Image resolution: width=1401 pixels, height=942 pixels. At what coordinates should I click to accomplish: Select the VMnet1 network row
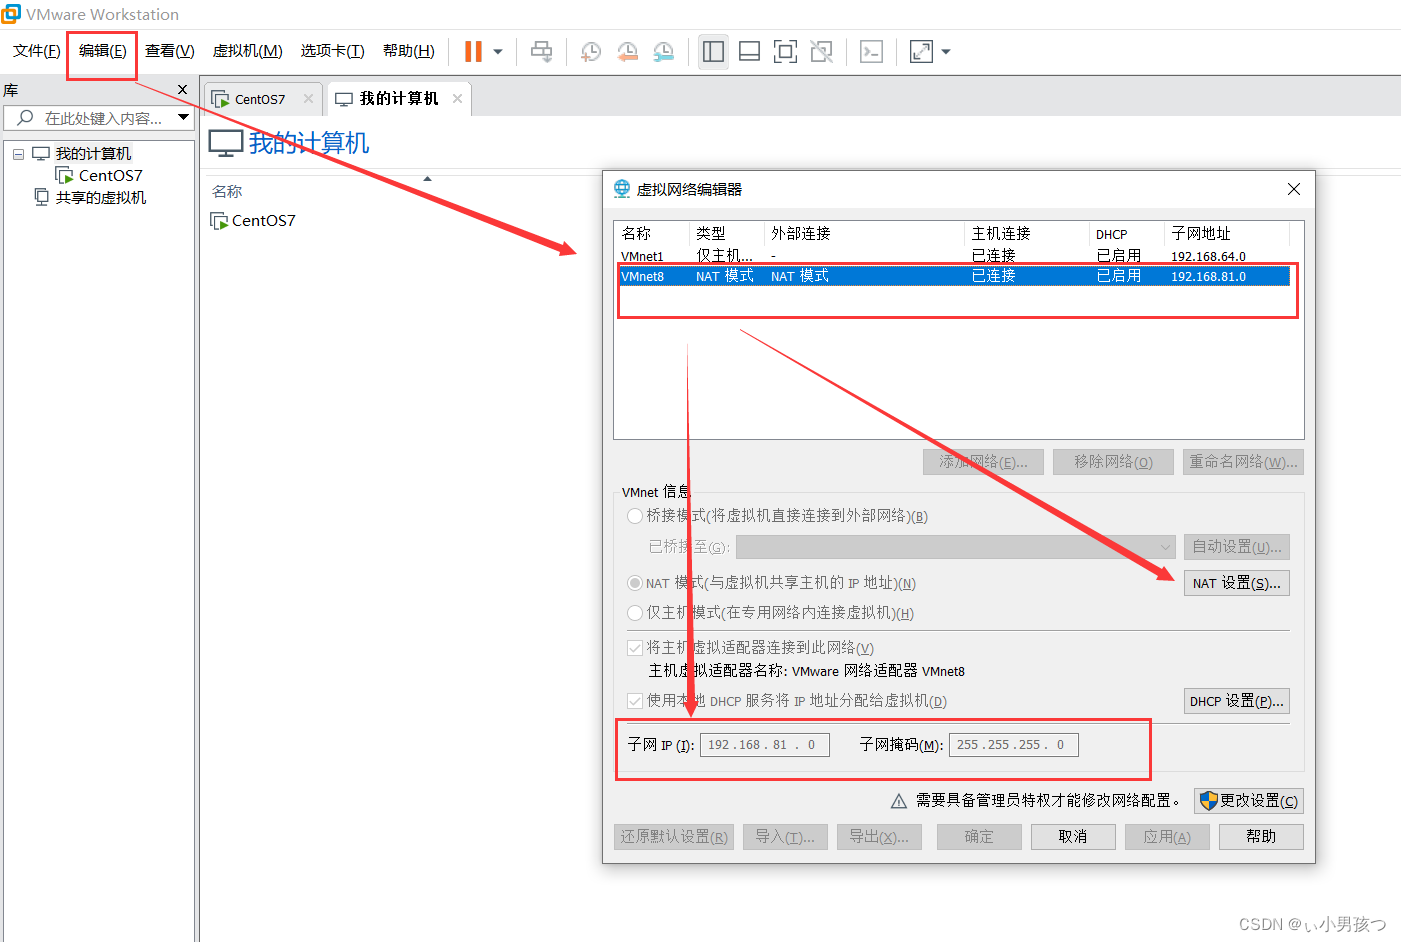pos(955,257)
